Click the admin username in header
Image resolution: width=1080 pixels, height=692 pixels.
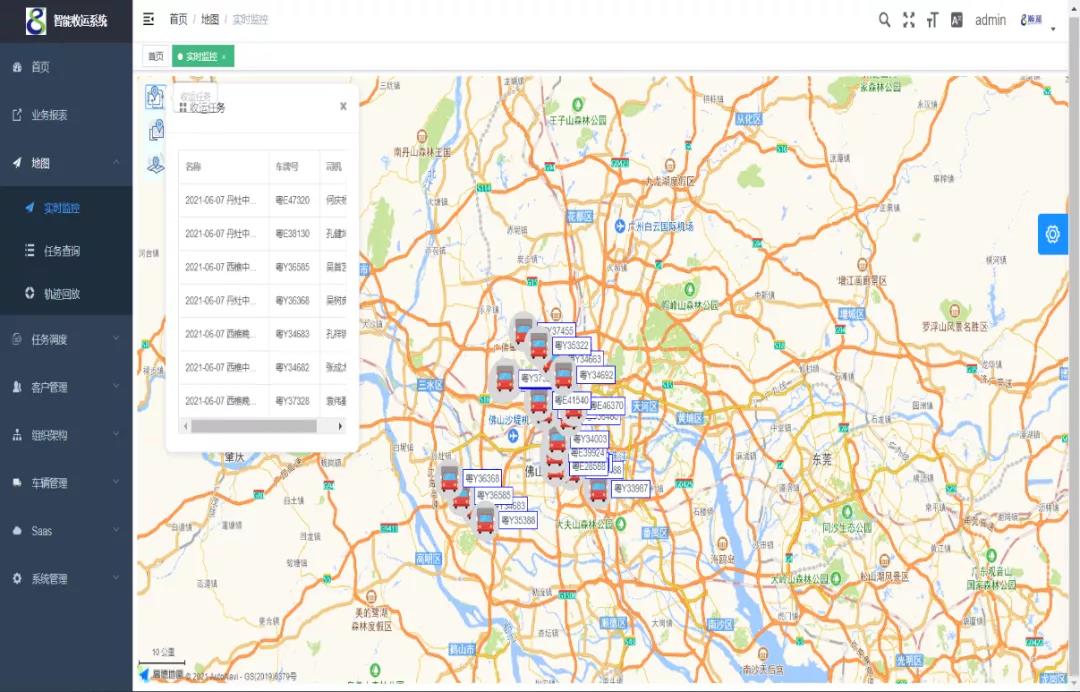990,20
